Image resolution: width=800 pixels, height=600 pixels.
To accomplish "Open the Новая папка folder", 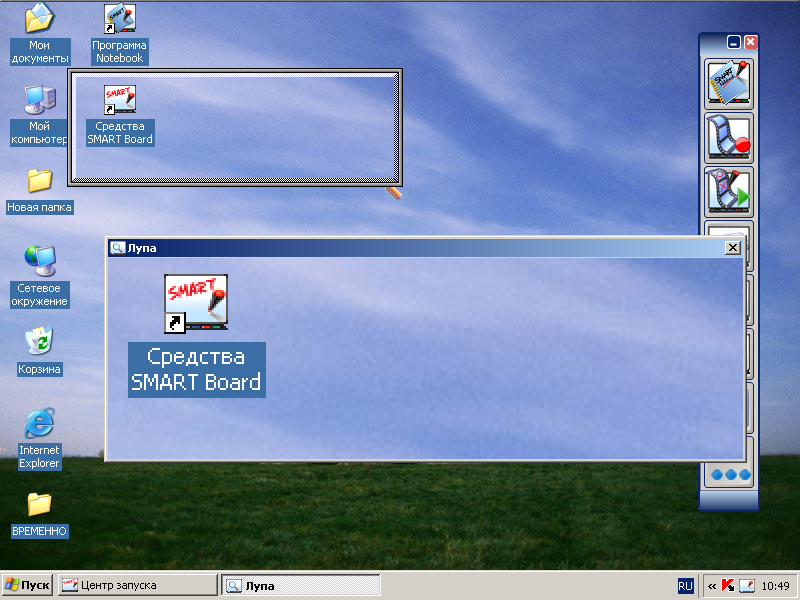I will point(39,191).
